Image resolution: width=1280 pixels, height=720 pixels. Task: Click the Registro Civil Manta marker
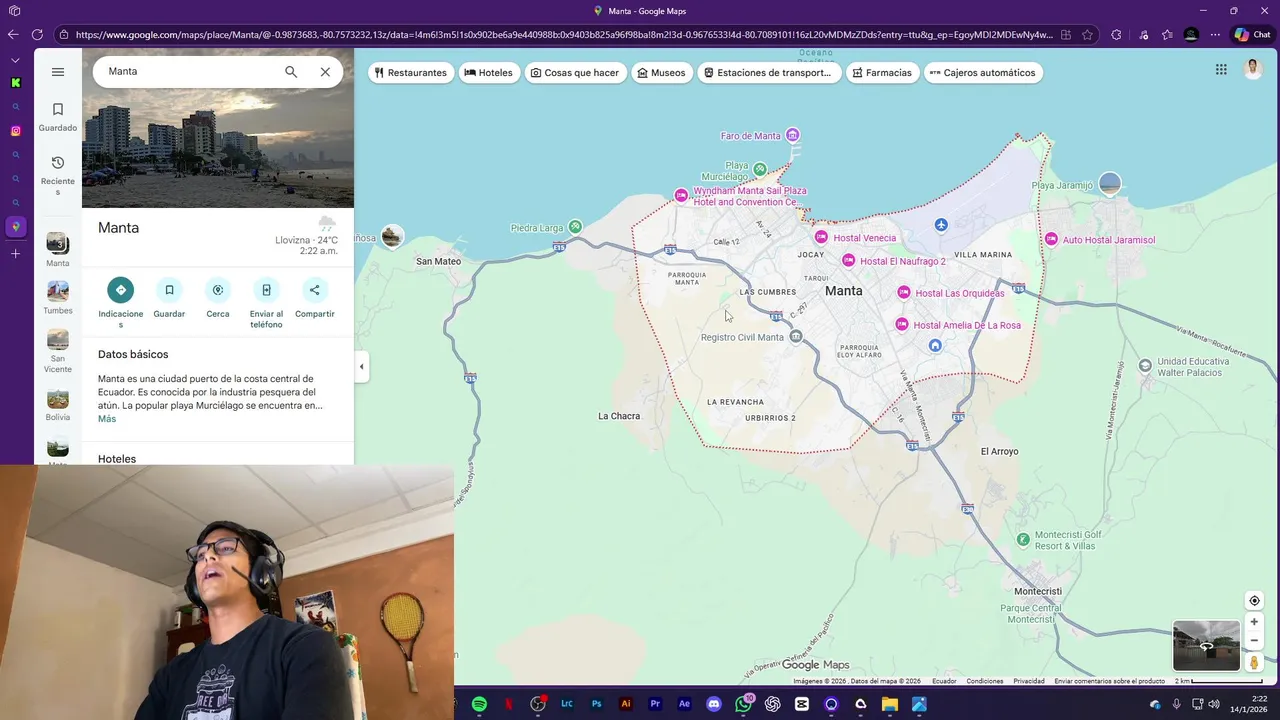[796, 337]
